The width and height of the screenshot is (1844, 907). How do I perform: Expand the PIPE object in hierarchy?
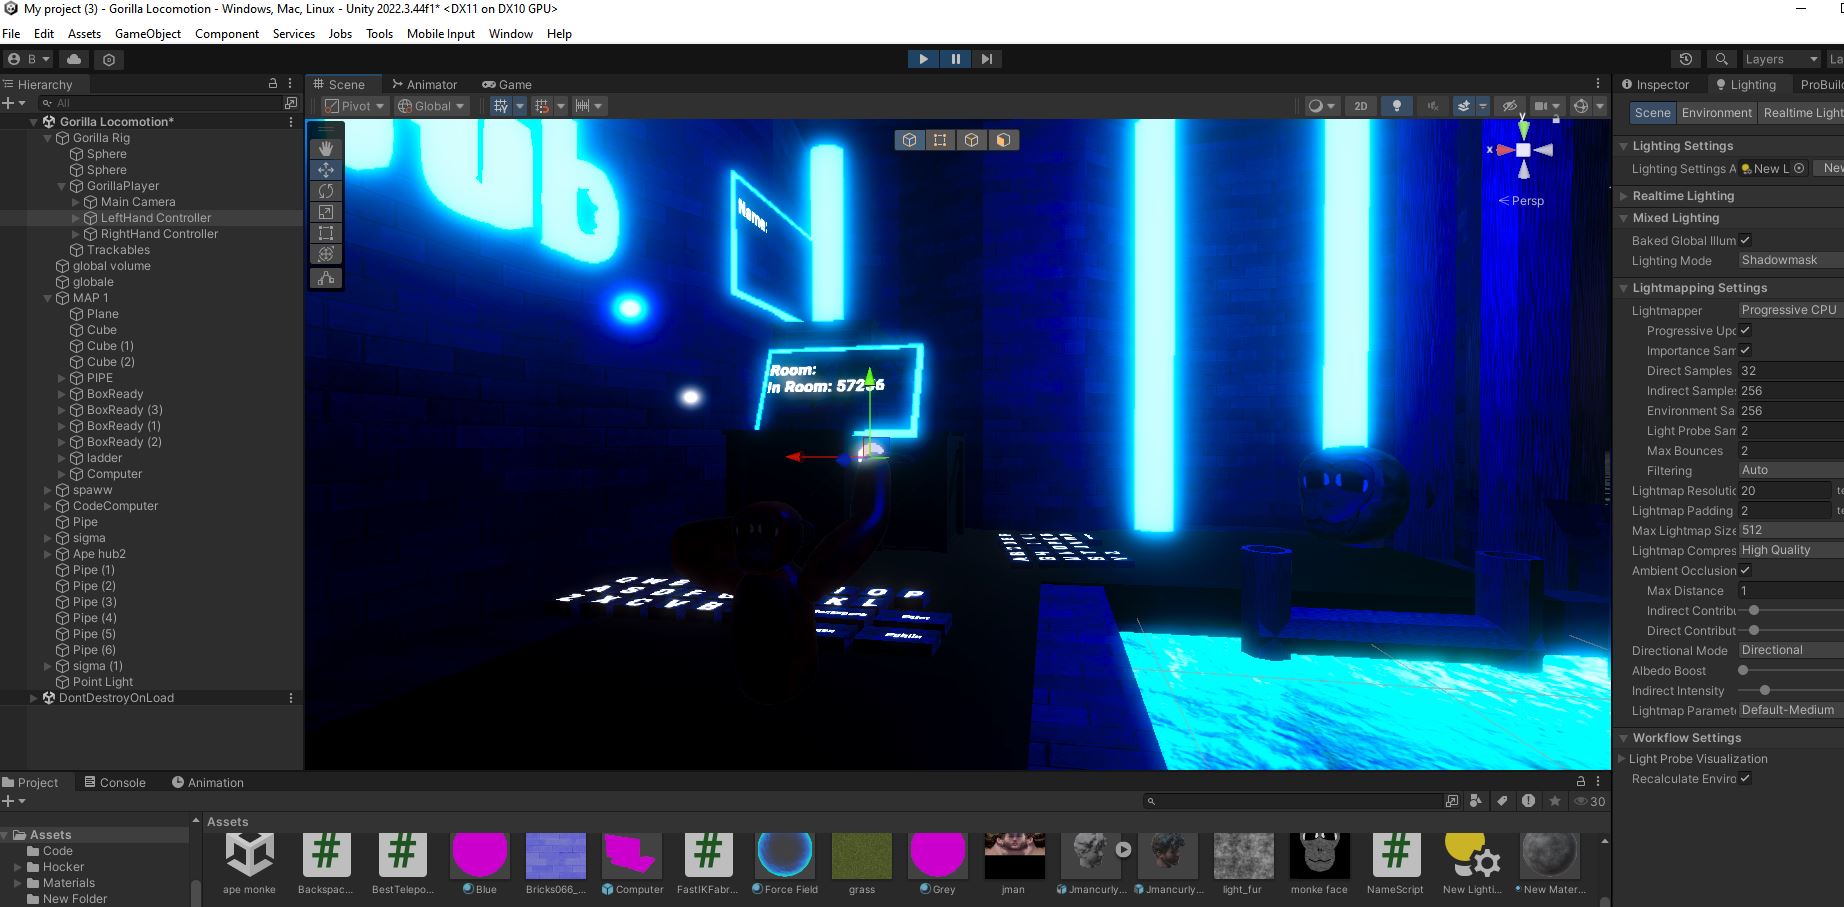(x=62, y=378)
